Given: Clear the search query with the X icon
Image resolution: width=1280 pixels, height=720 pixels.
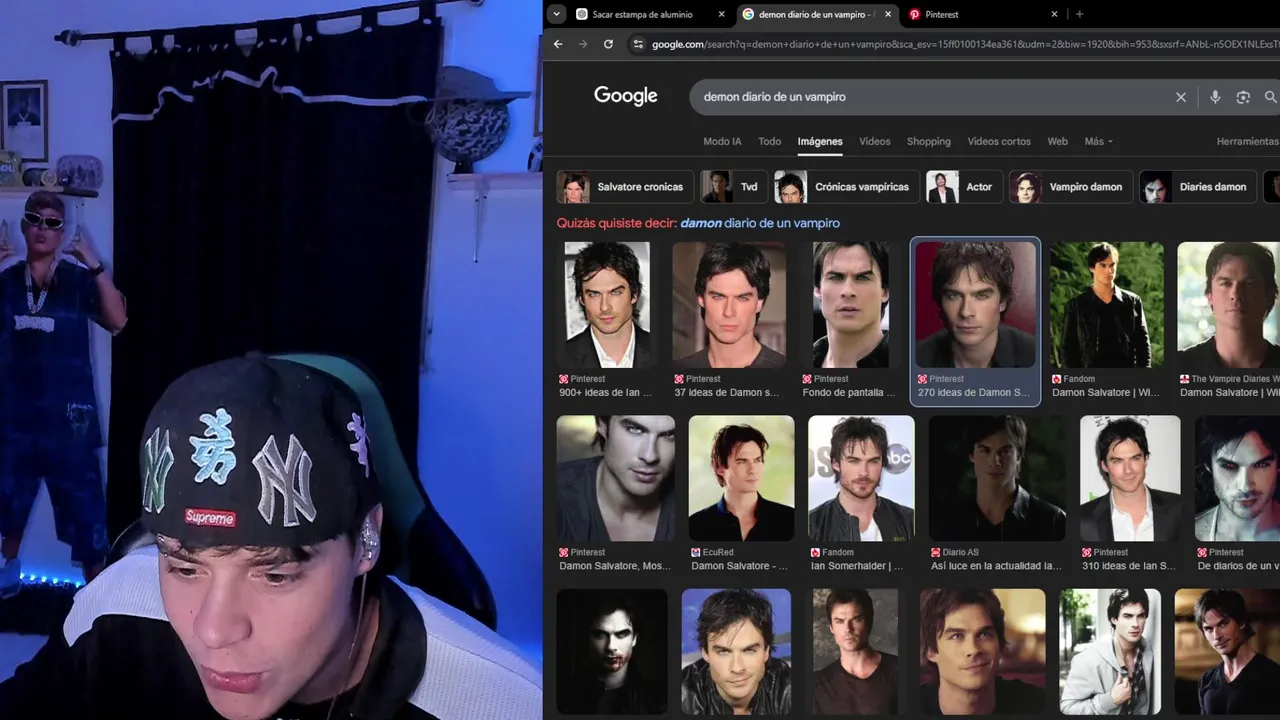Looking at the screenshot, I should coord(1181,97).
